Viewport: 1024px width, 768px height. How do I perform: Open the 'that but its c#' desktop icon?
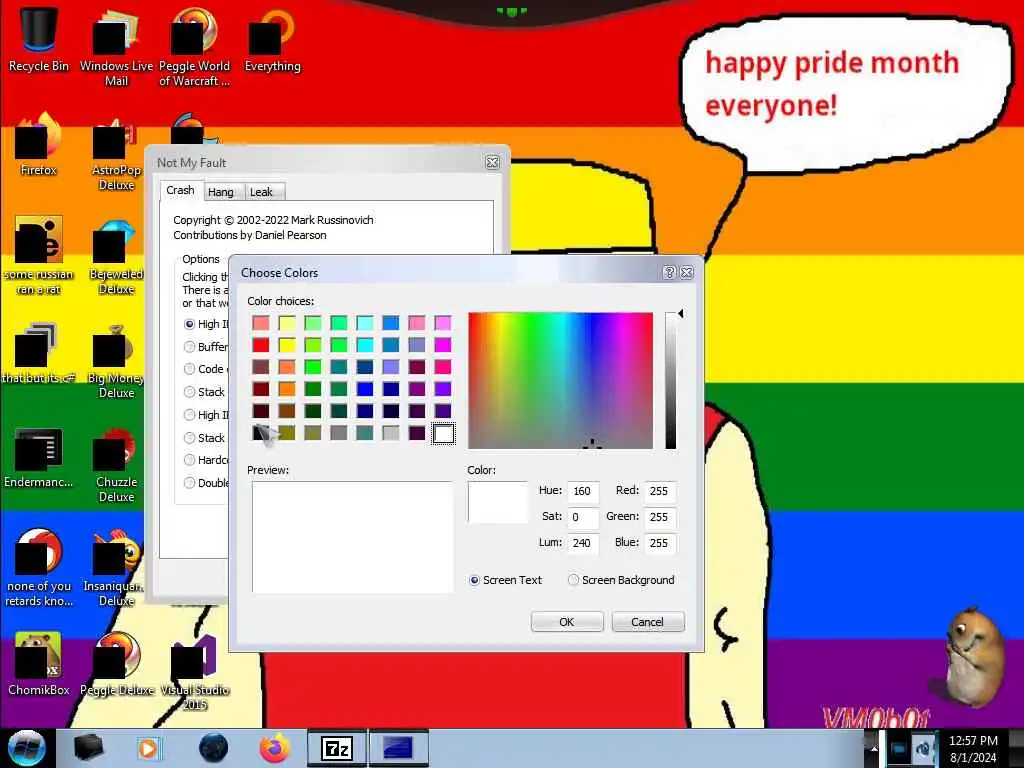[x=39, y=353]
